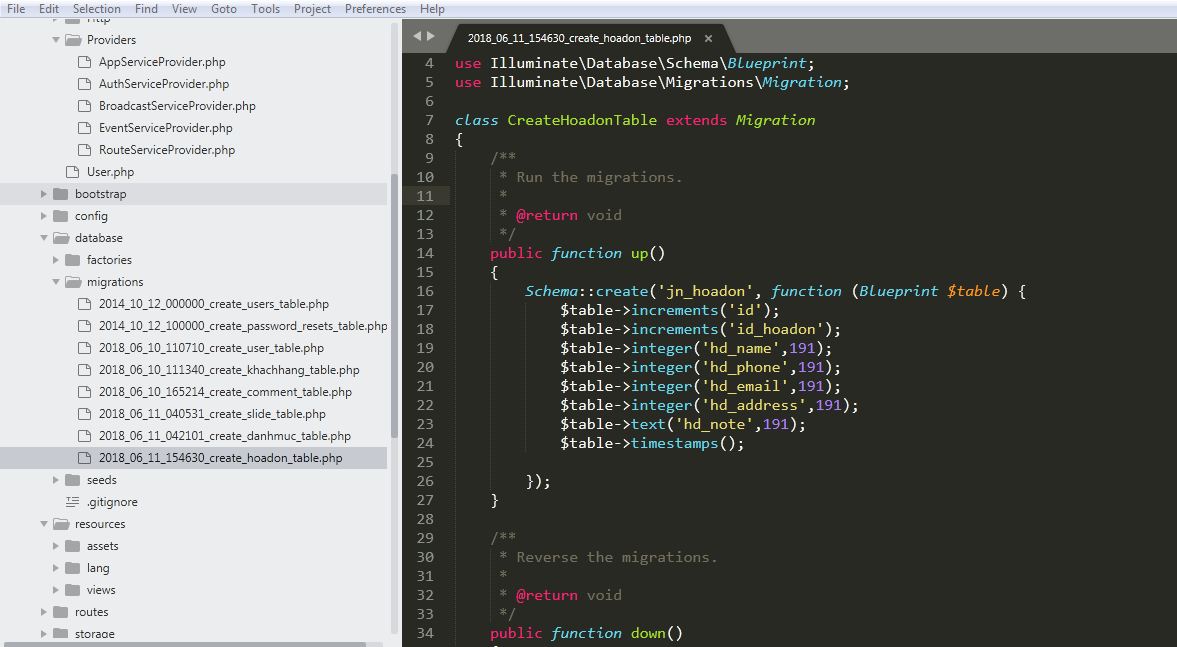Click the bootstrap folder icon
This screenshot has width=1177, height=647.
[x=61, y=194]
